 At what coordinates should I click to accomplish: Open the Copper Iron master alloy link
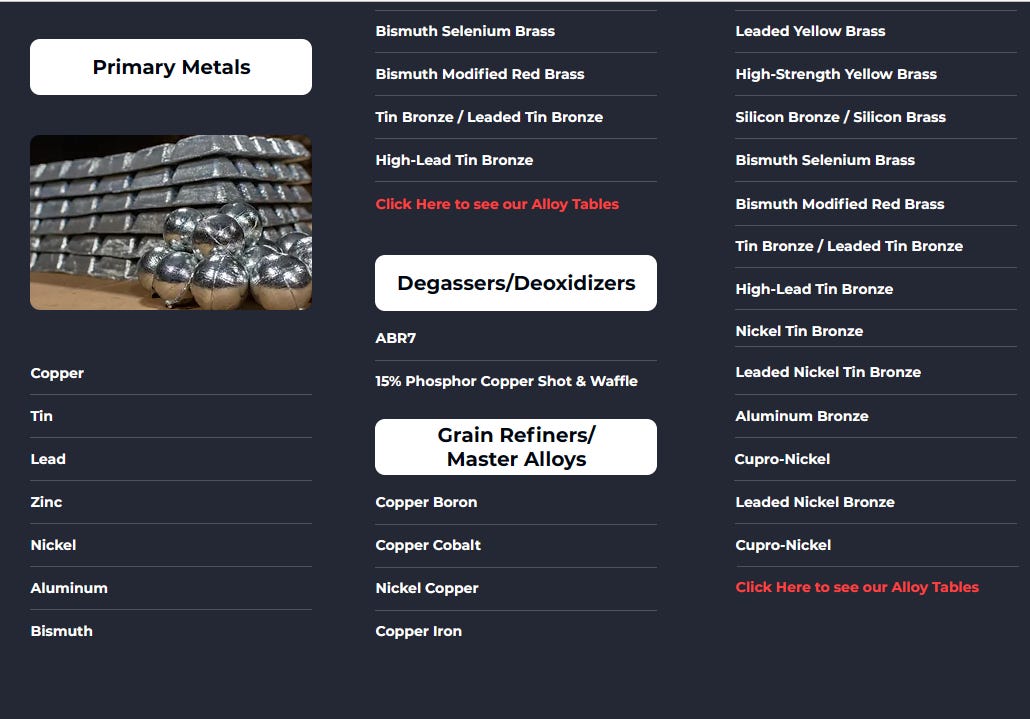click(x=418, y=631)
